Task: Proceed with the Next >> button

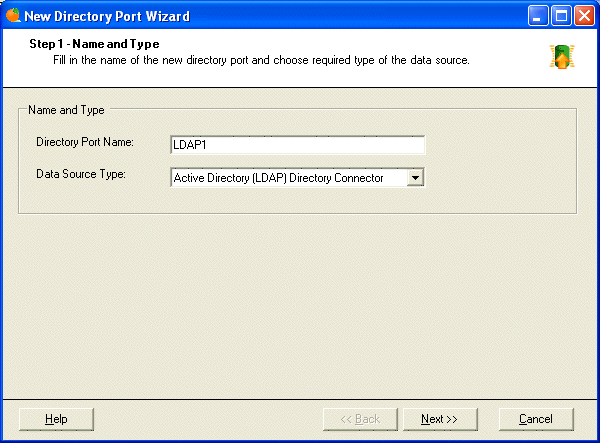Action: (x=440, y=419)
